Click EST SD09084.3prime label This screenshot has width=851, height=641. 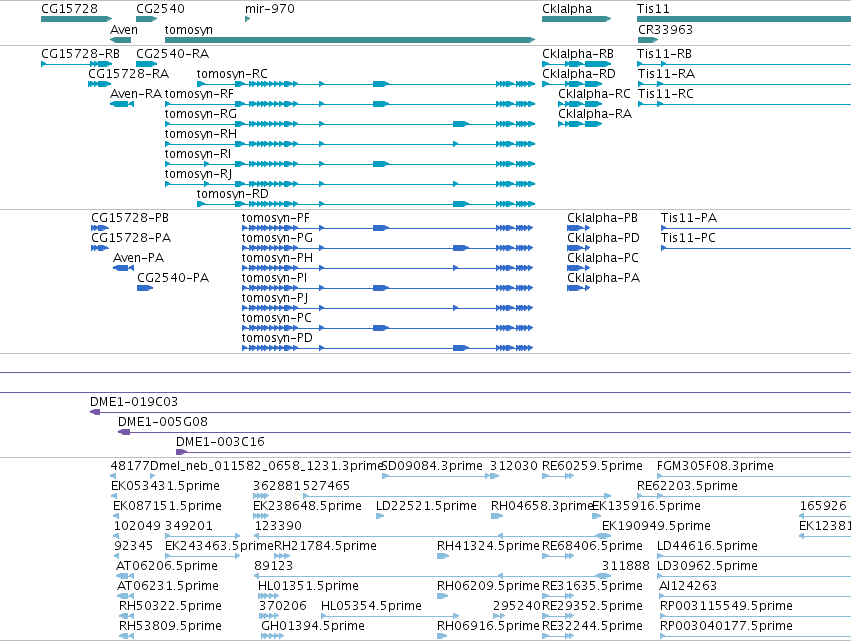coord(433,466)
